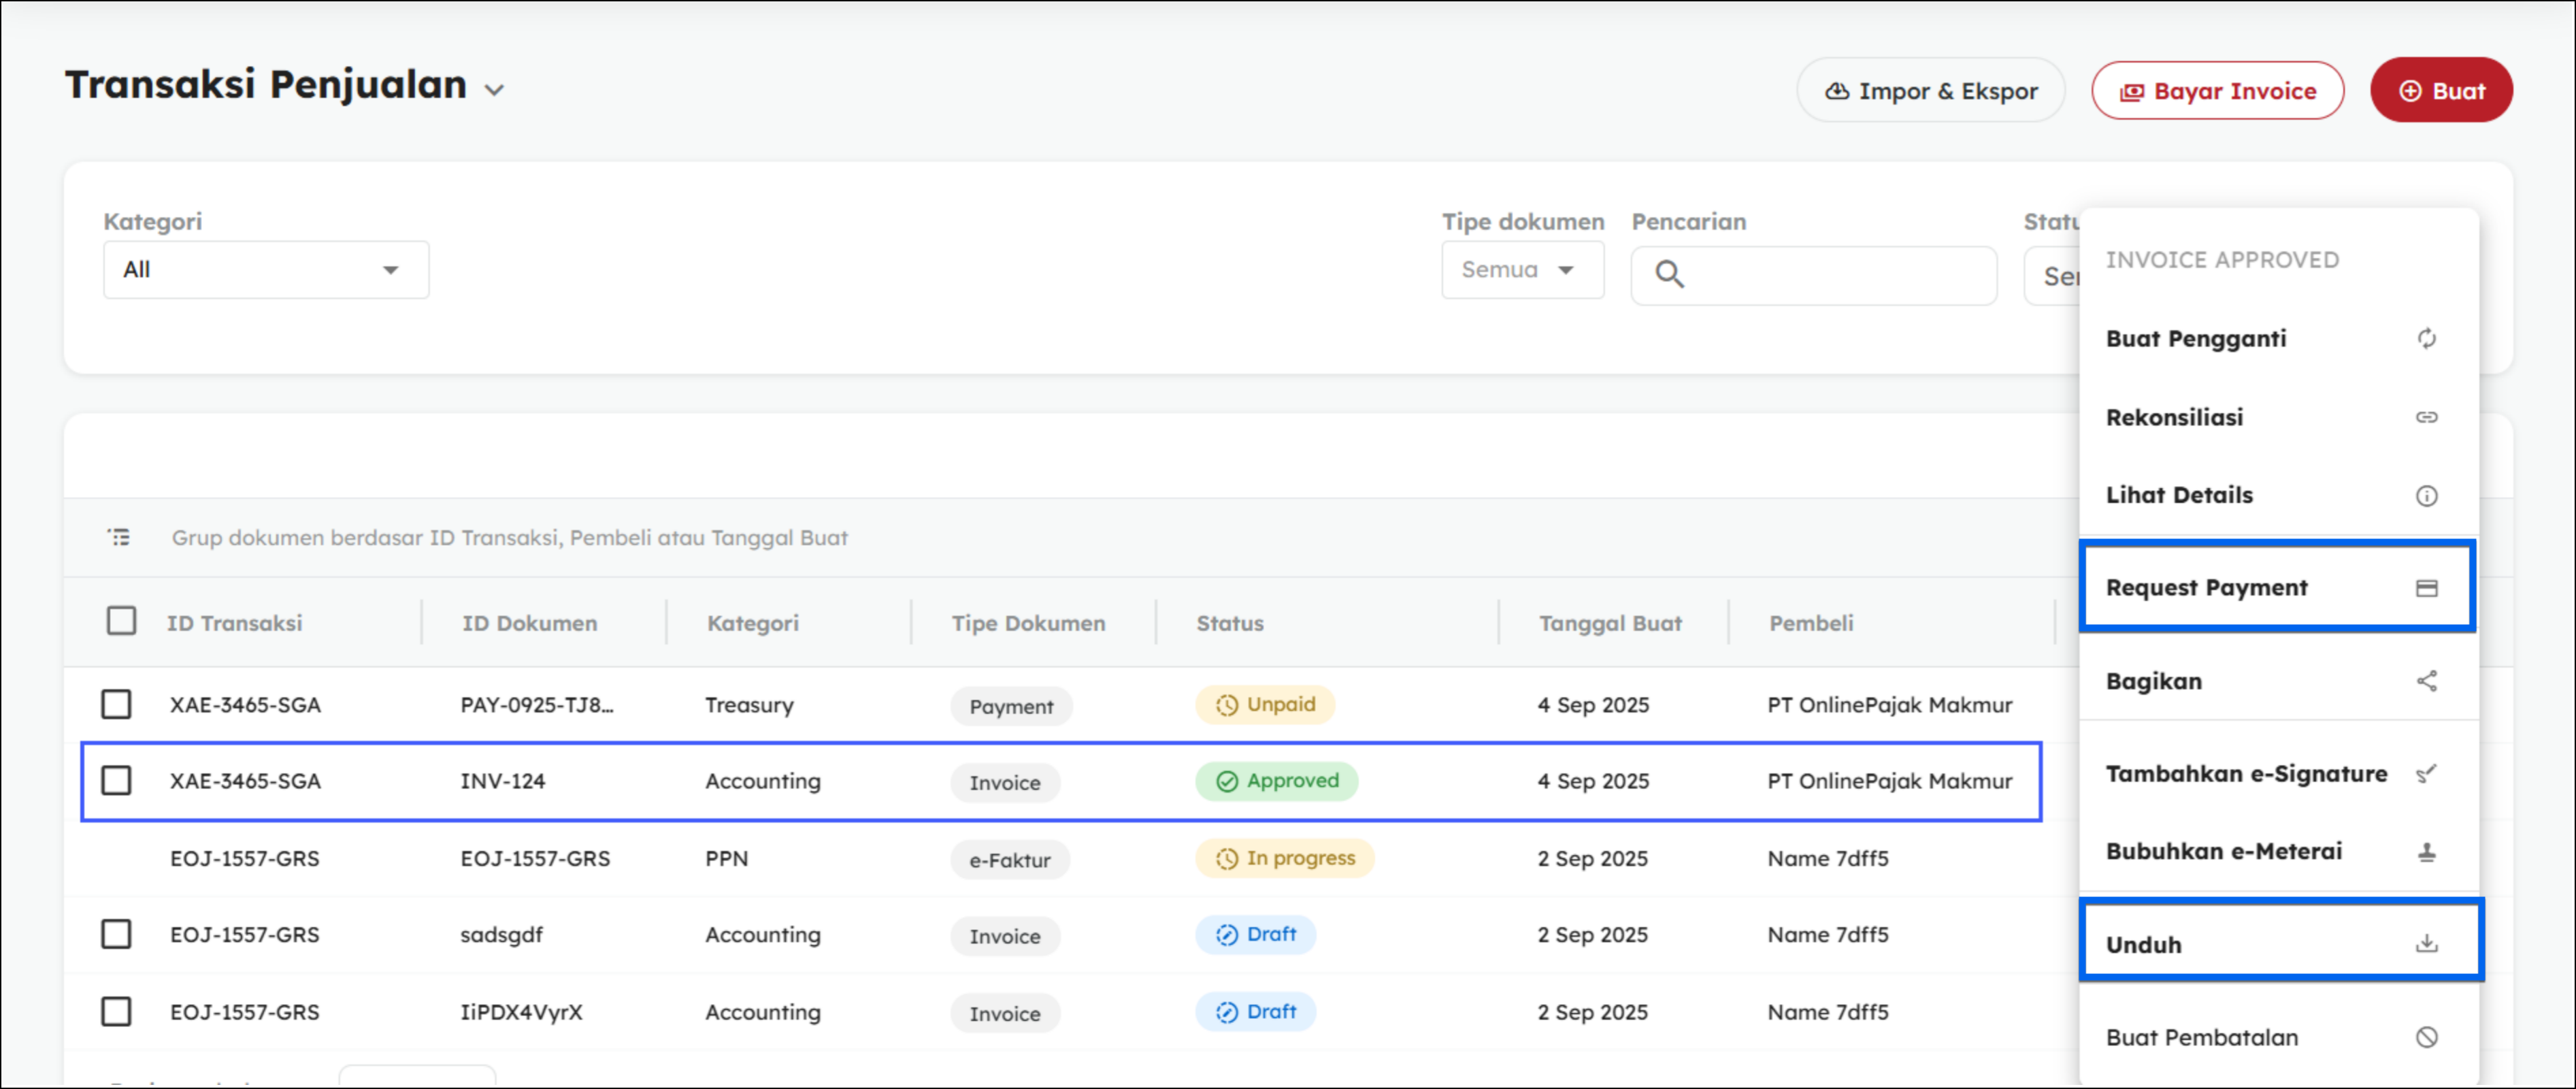Image resolution: width=2576 pixels, height=1089 pixels.
Task: Open the Kategori dropdown showing All
Action: (266, 269)
